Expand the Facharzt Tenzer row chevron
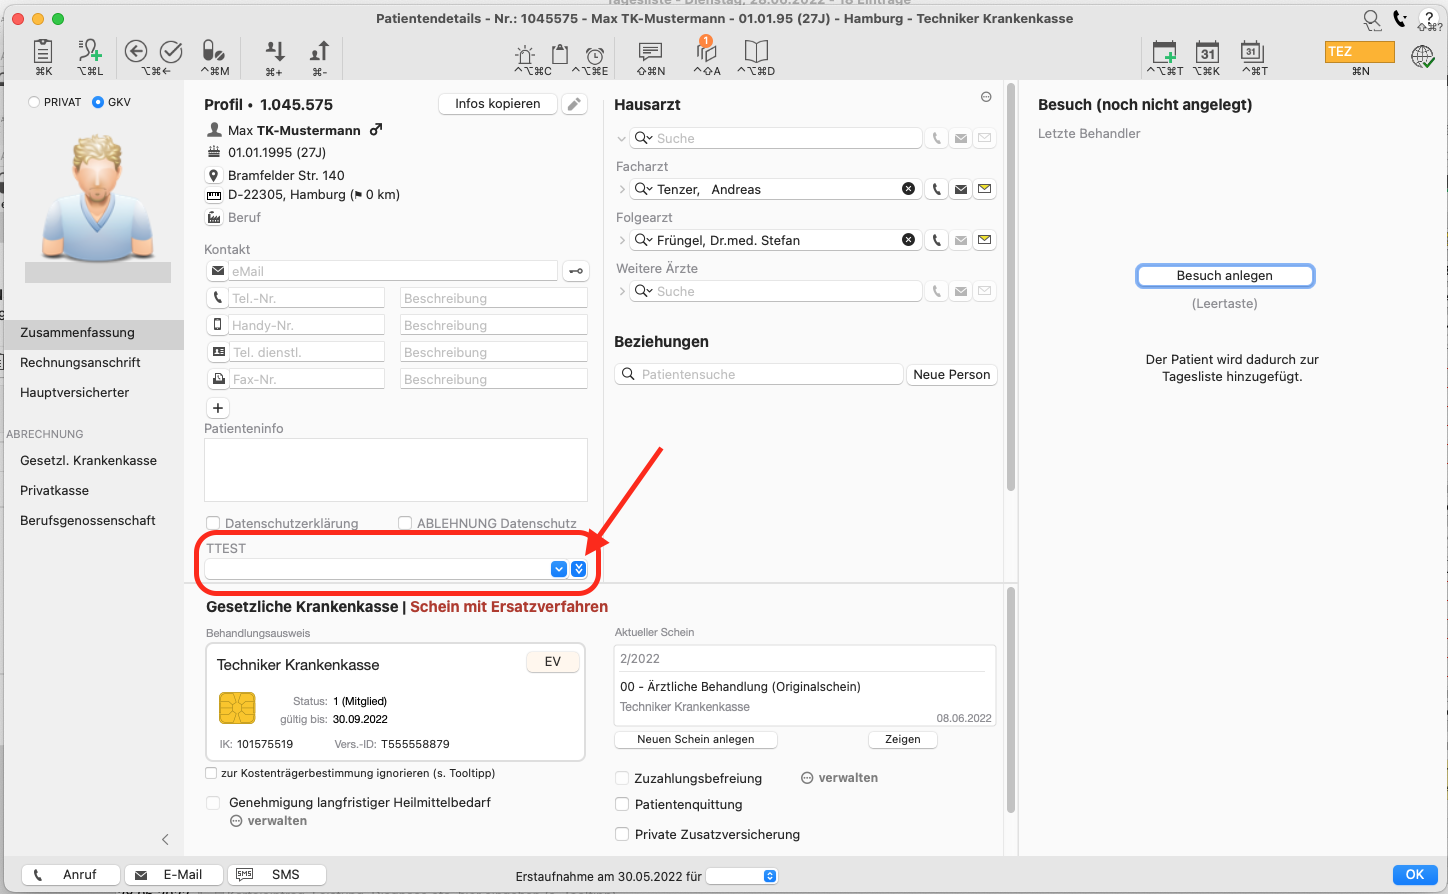The image size is (1448, 894). (x=622, y=189)
